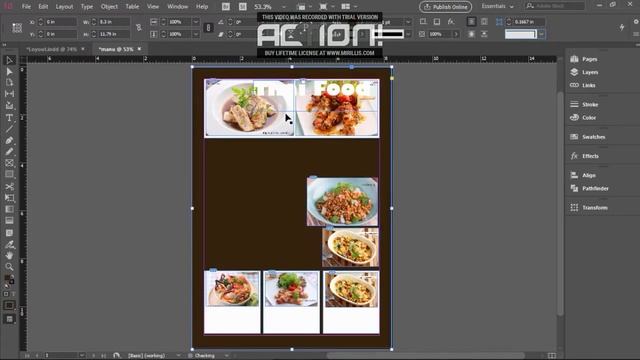Open the Object menu
Viewport: 640px width, 360px height.
[x=109, y=7]
